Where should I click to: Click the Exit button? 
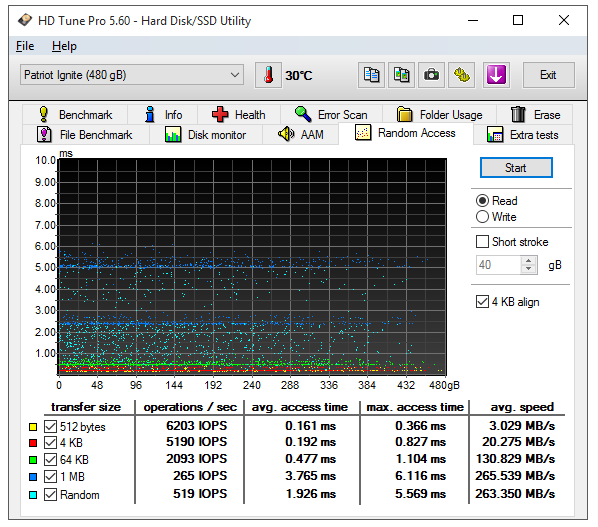pyautogui.click(x=548, y=75)
